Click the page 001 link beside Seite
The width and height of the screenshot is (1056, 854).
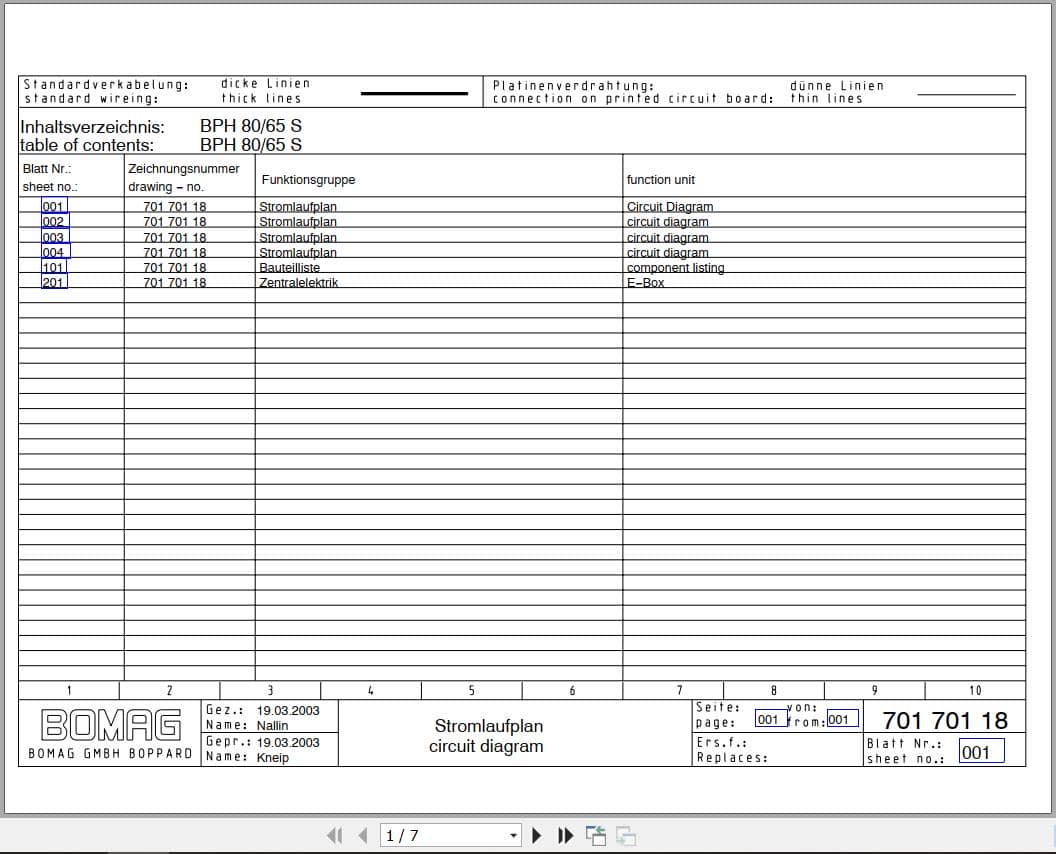[770, 719]
